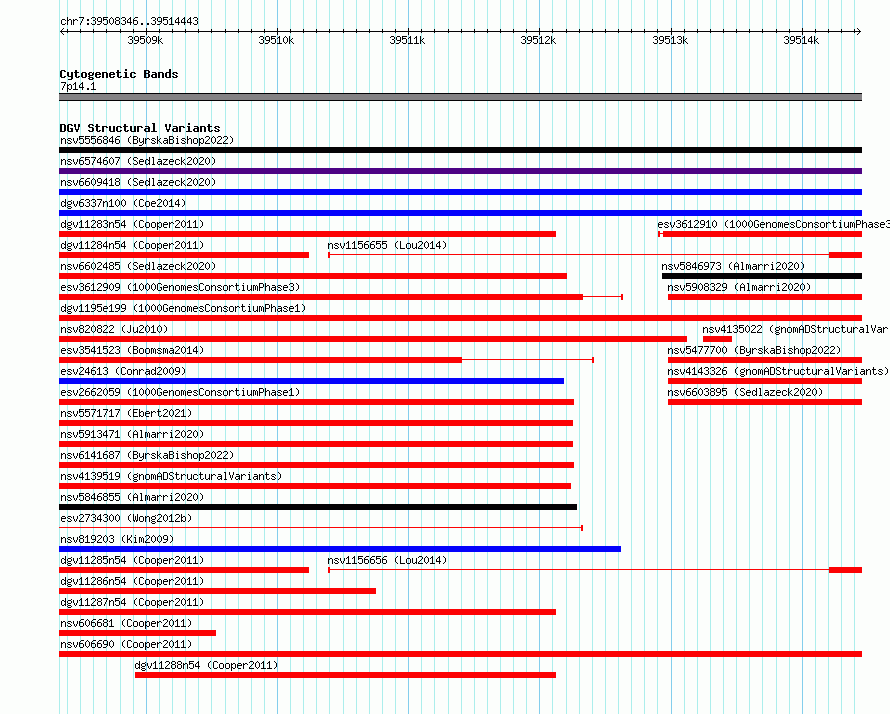Open the nsv6602485 (Sedlazeck2020) label

click(138, 266)
